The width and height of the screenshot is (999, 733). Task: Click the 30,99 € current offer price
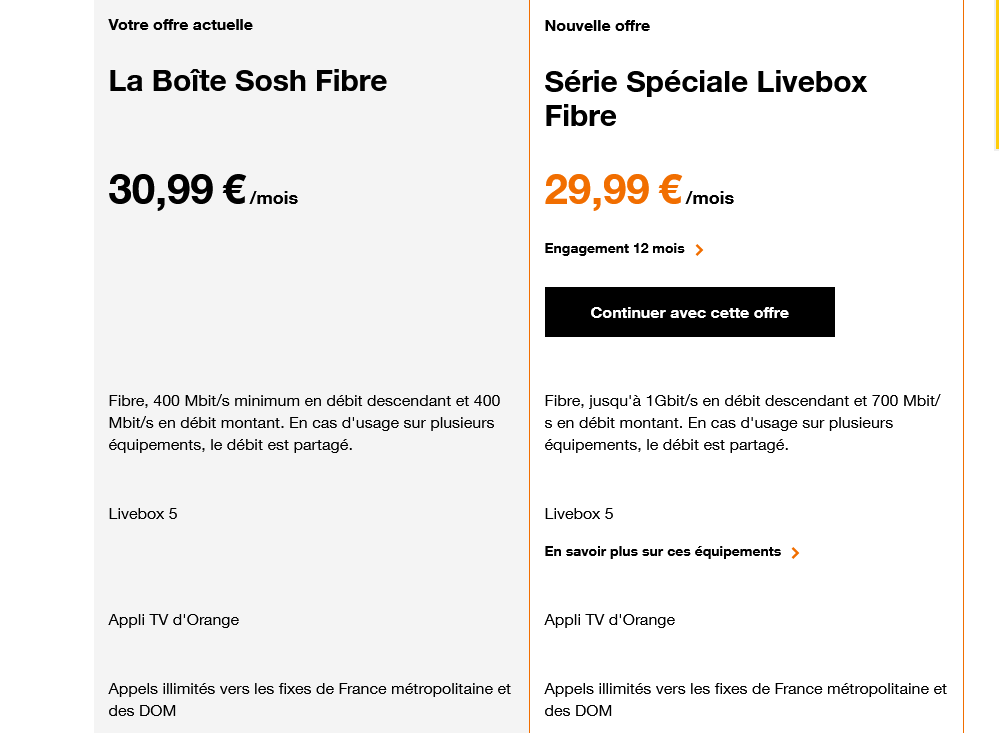coord(177,189)
